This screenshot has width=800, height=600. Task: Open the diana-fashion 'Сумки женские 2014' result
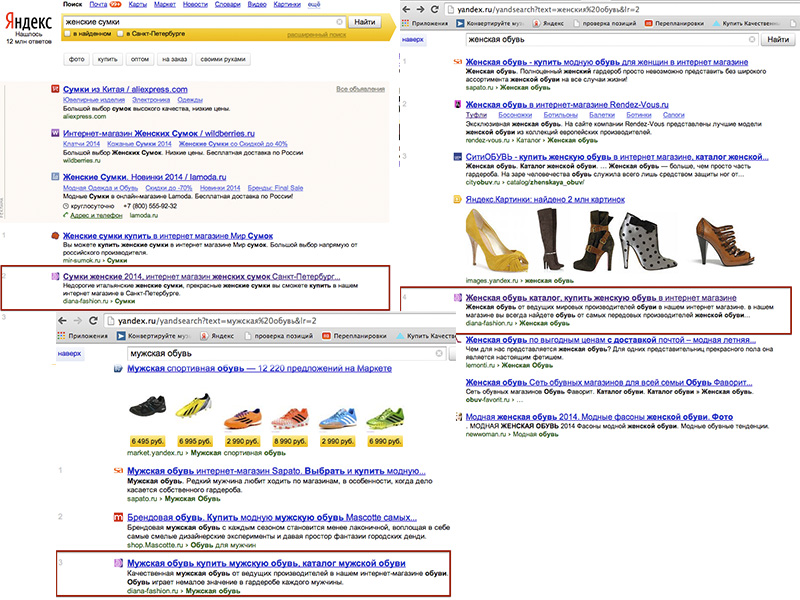[202, 277]
